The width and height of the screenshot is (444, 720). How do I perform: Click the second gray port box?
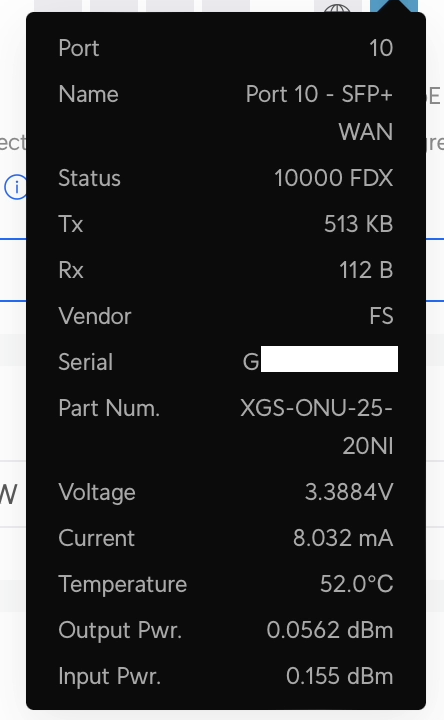pos(114,6)
